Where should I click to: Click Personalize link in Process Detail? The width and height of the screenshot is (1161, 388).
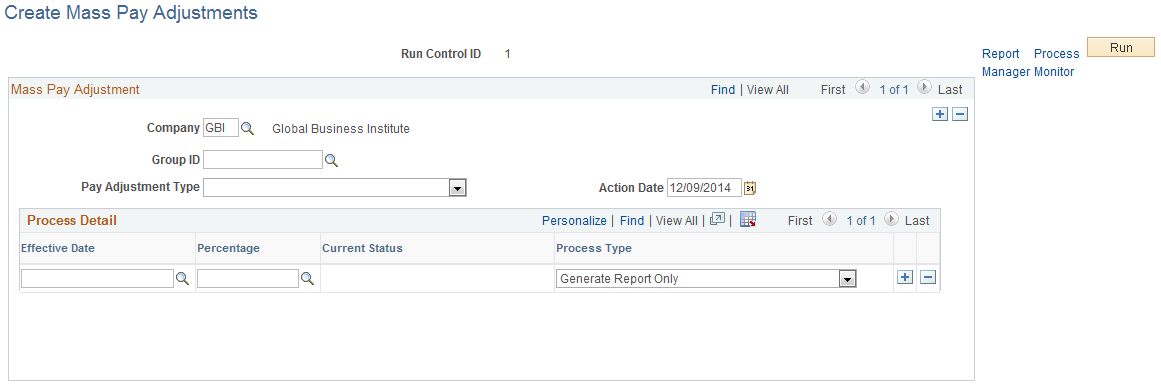click(575, 221)
